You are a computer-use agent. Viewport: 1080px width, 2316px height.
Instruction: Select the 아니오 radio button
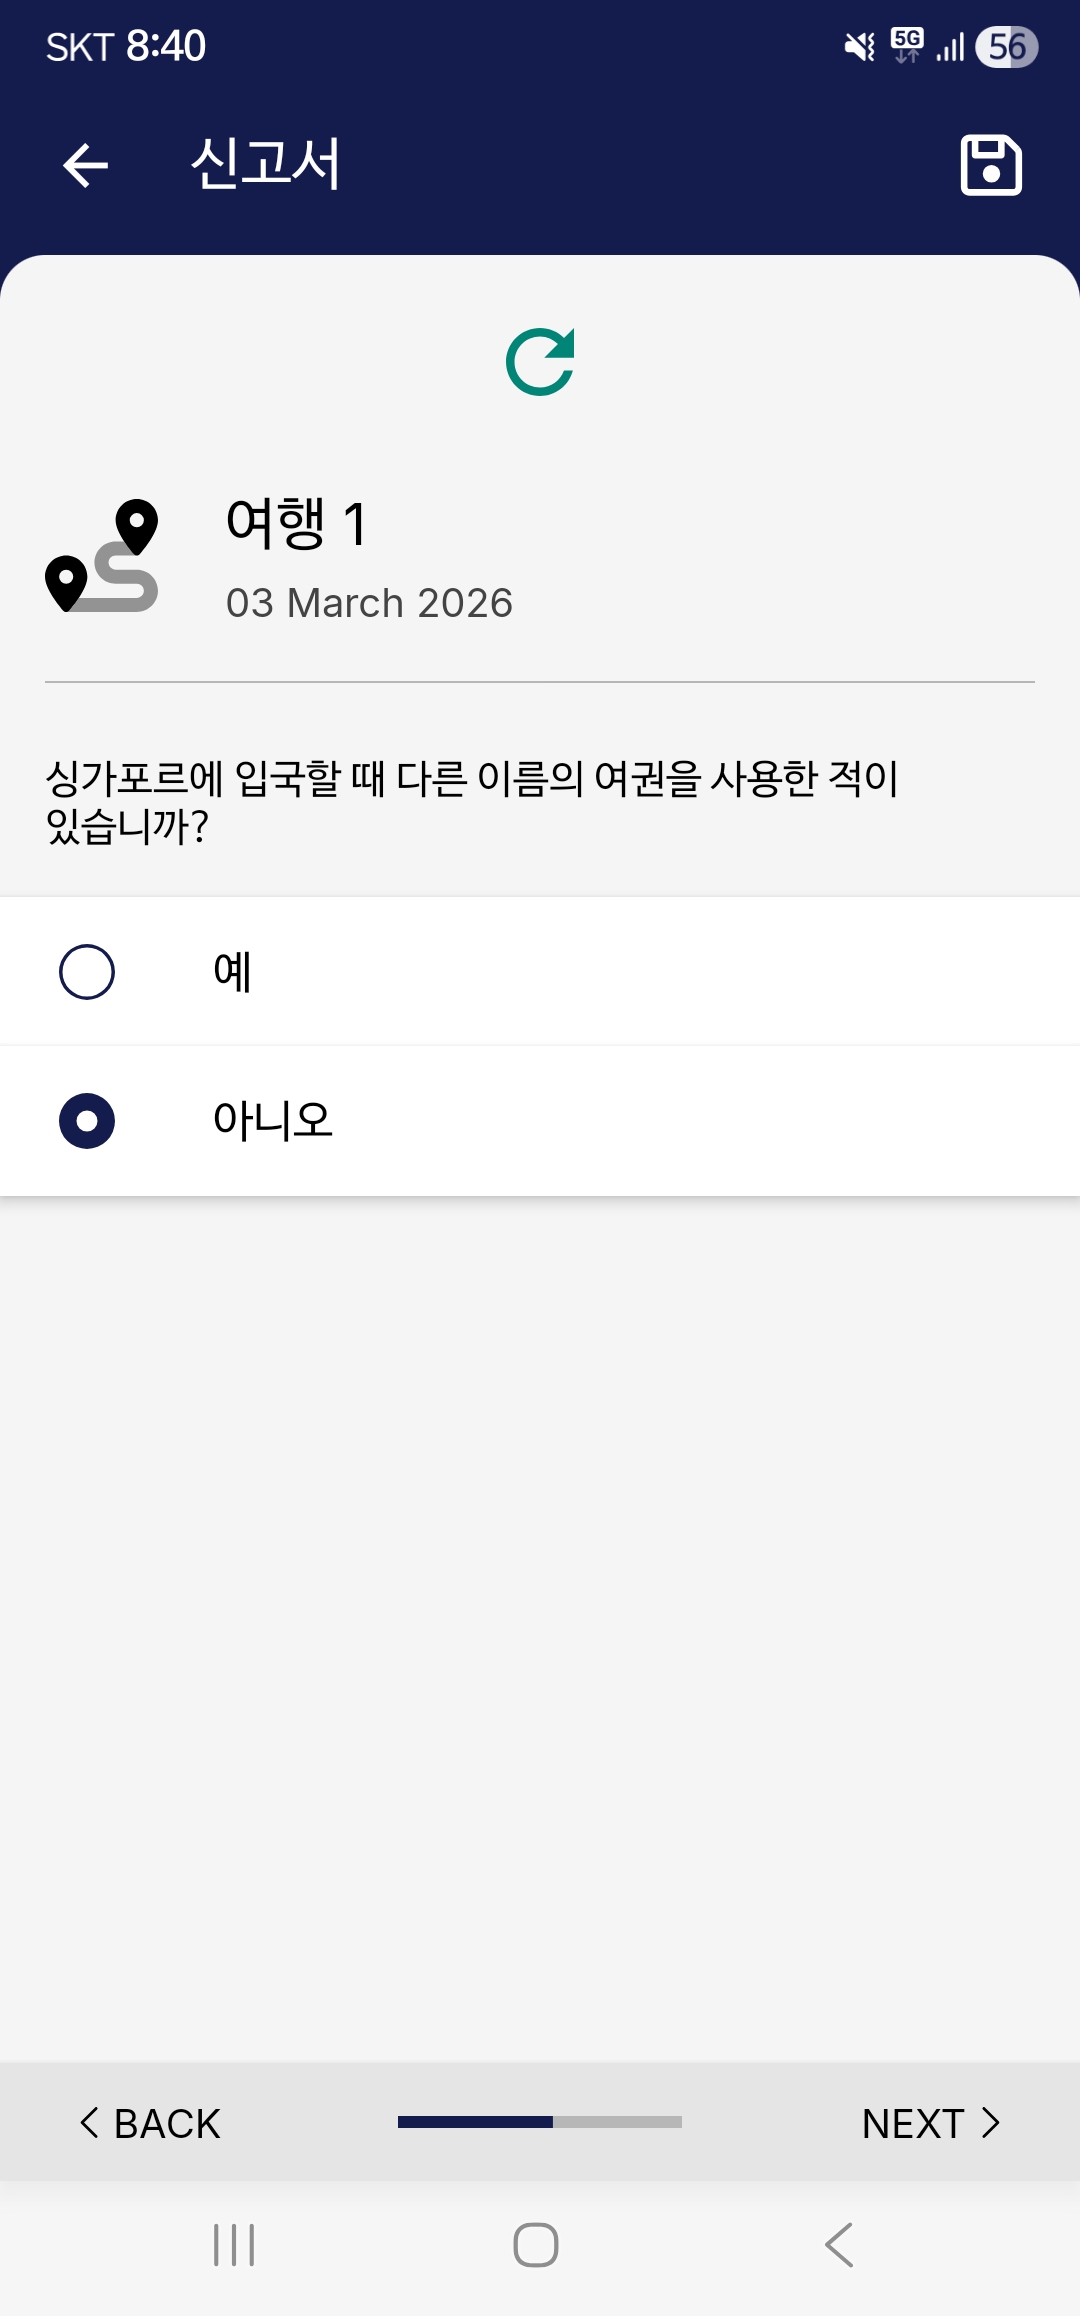click(87, 1121)
